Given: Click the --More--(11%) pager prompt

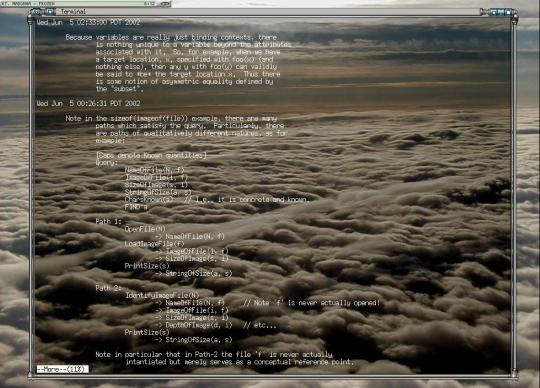Looking at the screenshot, I should coord(62,369).
